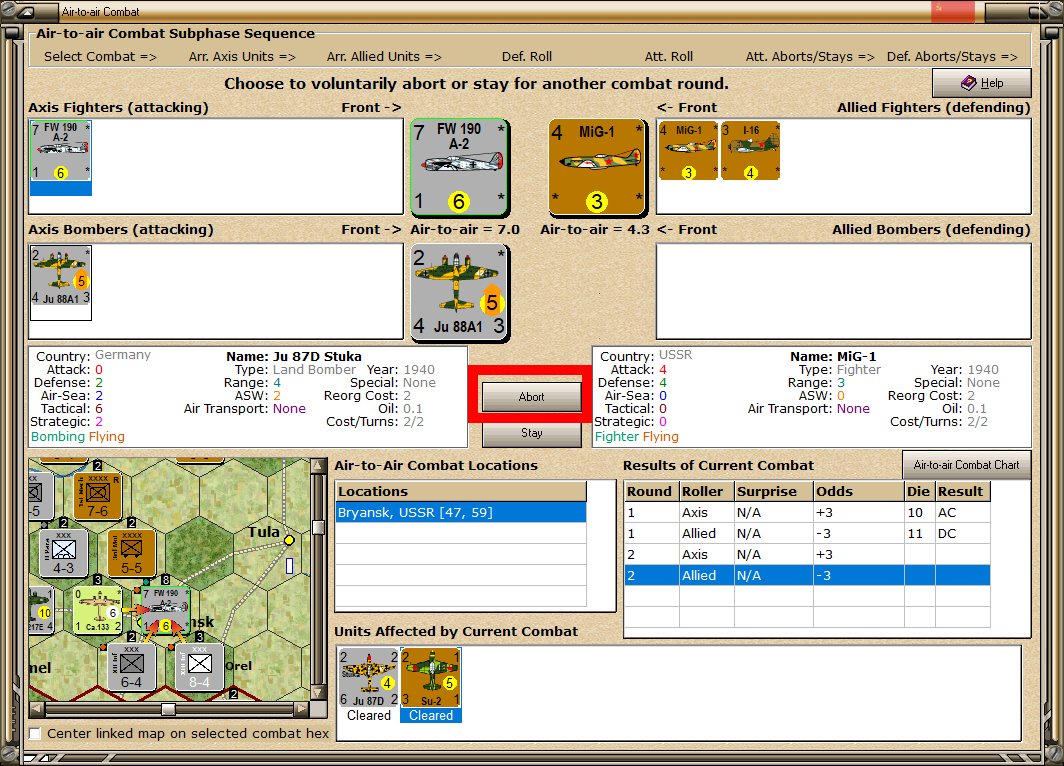Click the Arr. Allied Units => subphase step

click(384, 56)
